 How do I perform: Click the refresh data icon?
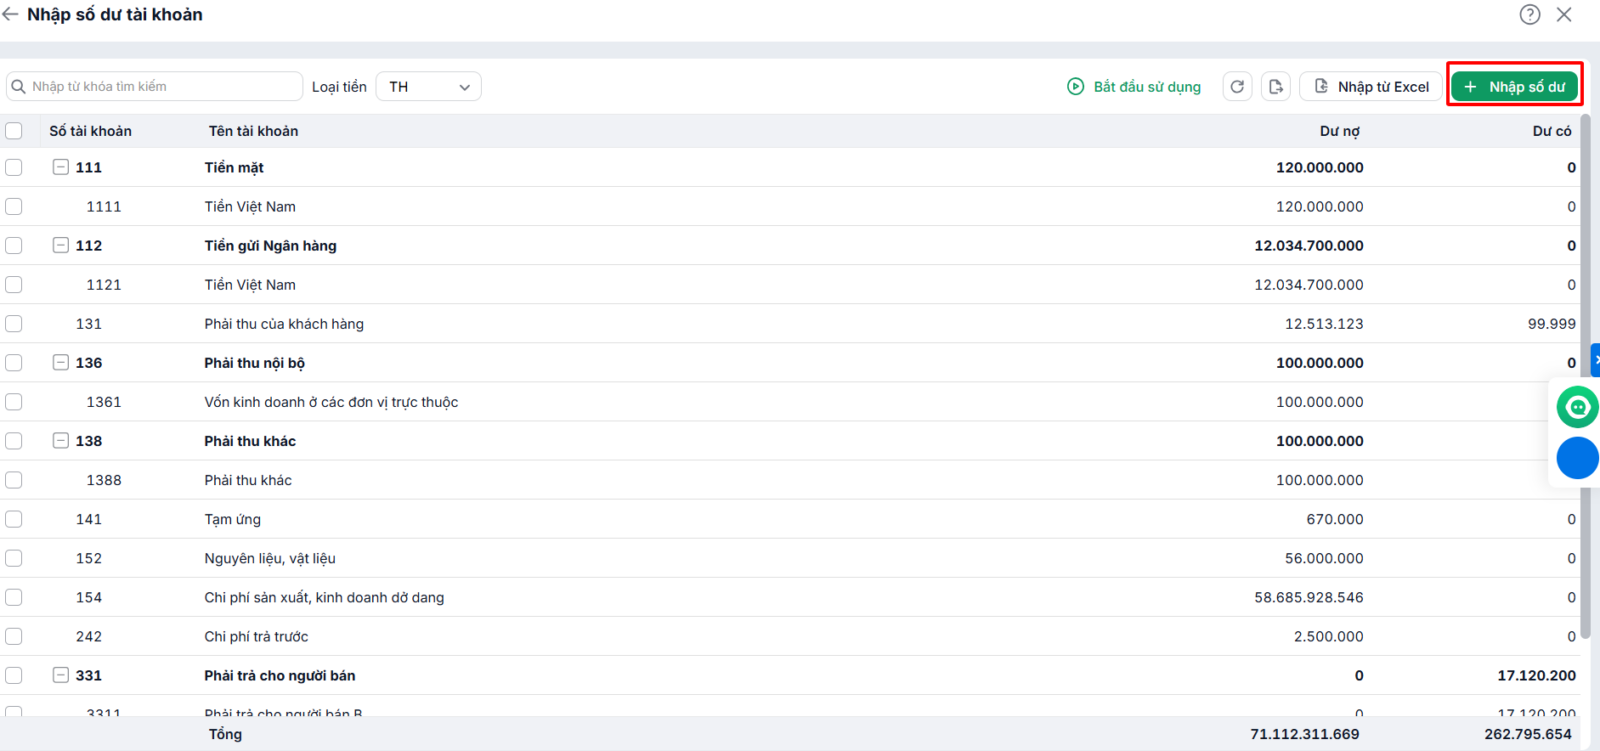pyautogui.click(x=1237, y=87)
